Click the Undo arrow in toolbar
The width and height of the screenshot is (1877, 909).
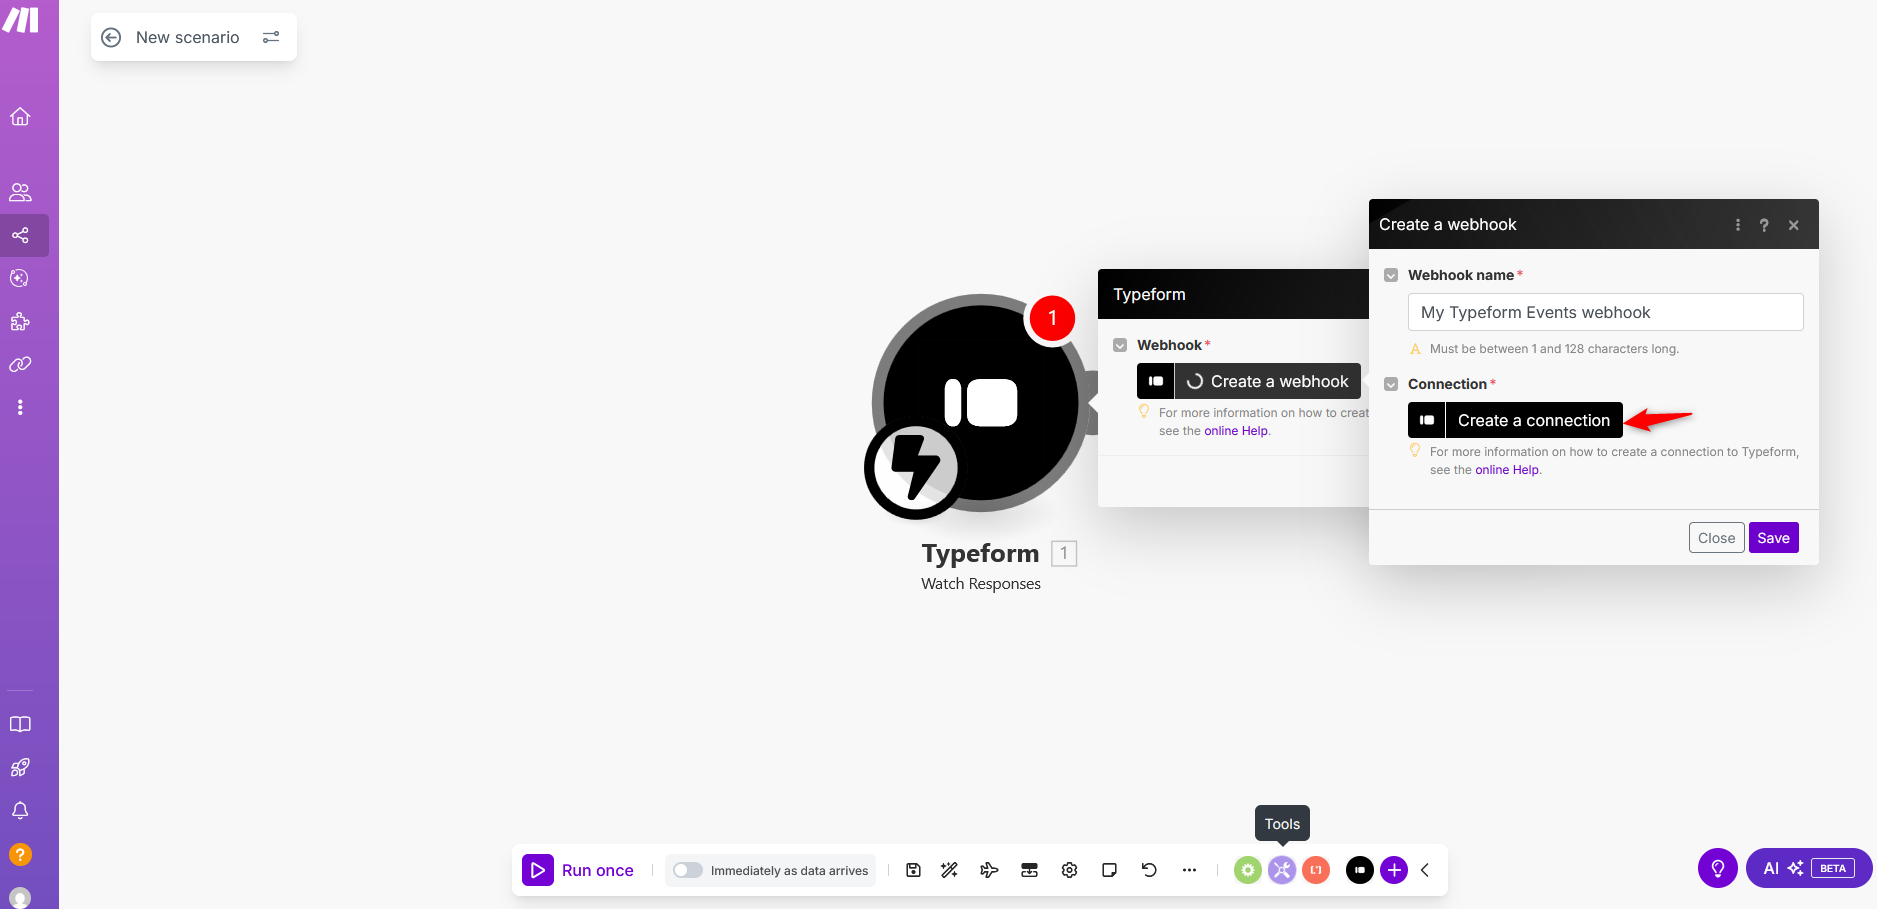click(1149, 870)
